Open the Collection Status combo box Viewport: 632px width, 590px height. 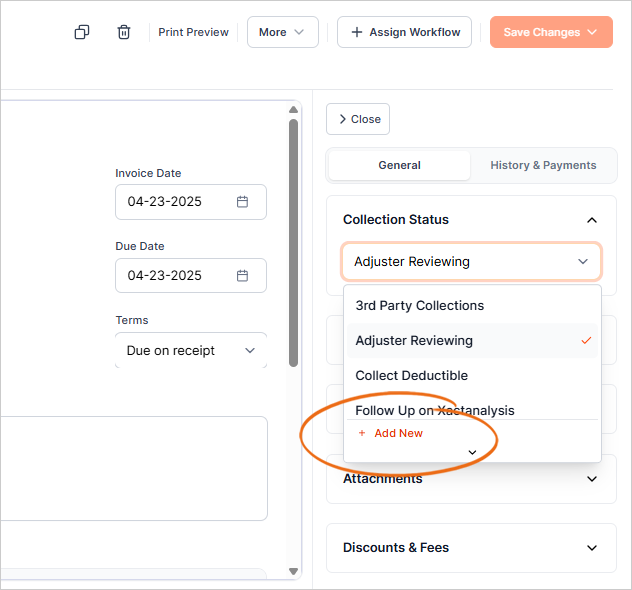[471, 262]
